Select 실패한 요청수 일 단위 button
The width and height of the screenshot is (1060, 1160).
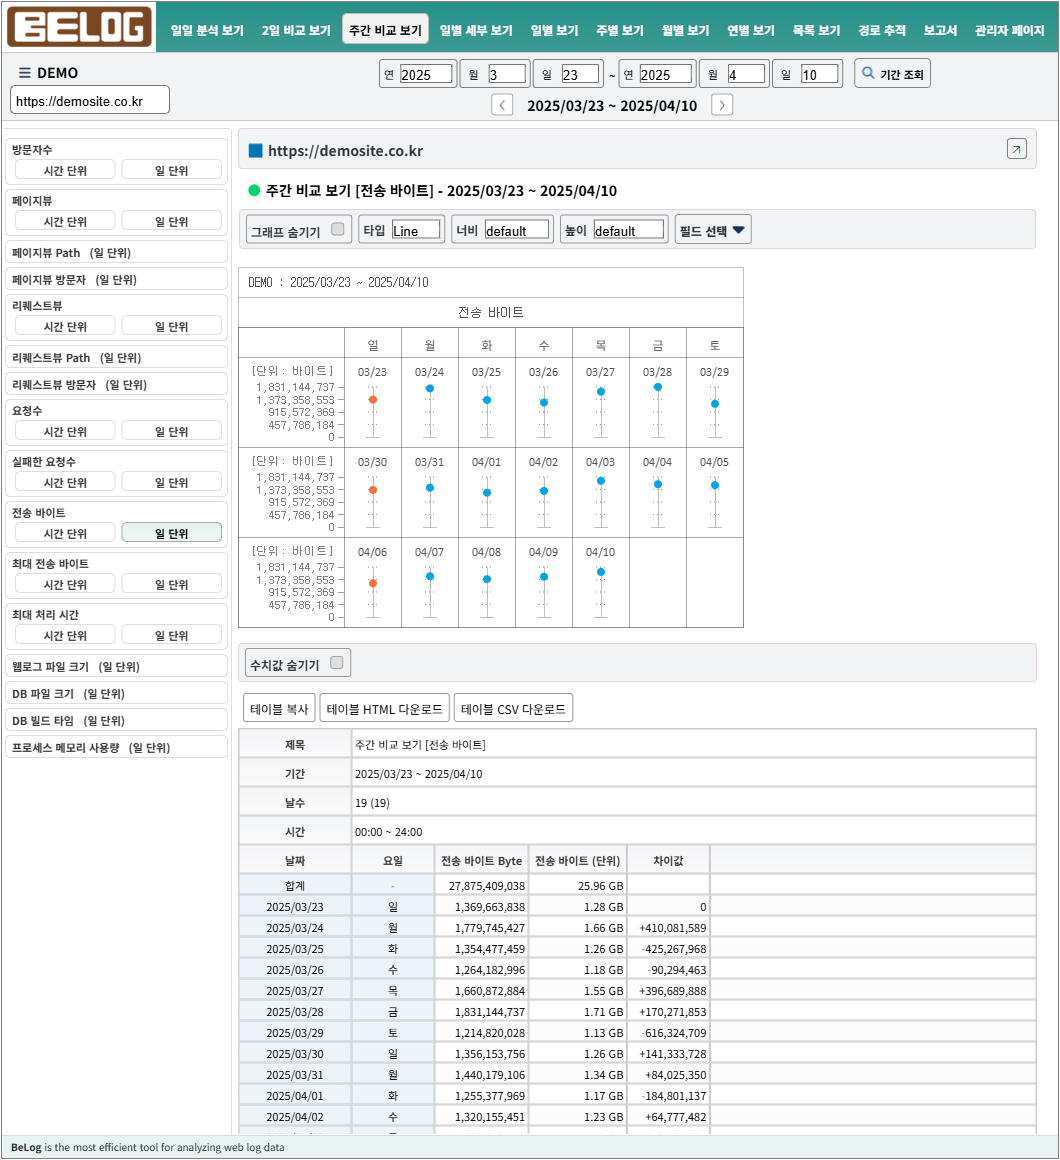172,482
